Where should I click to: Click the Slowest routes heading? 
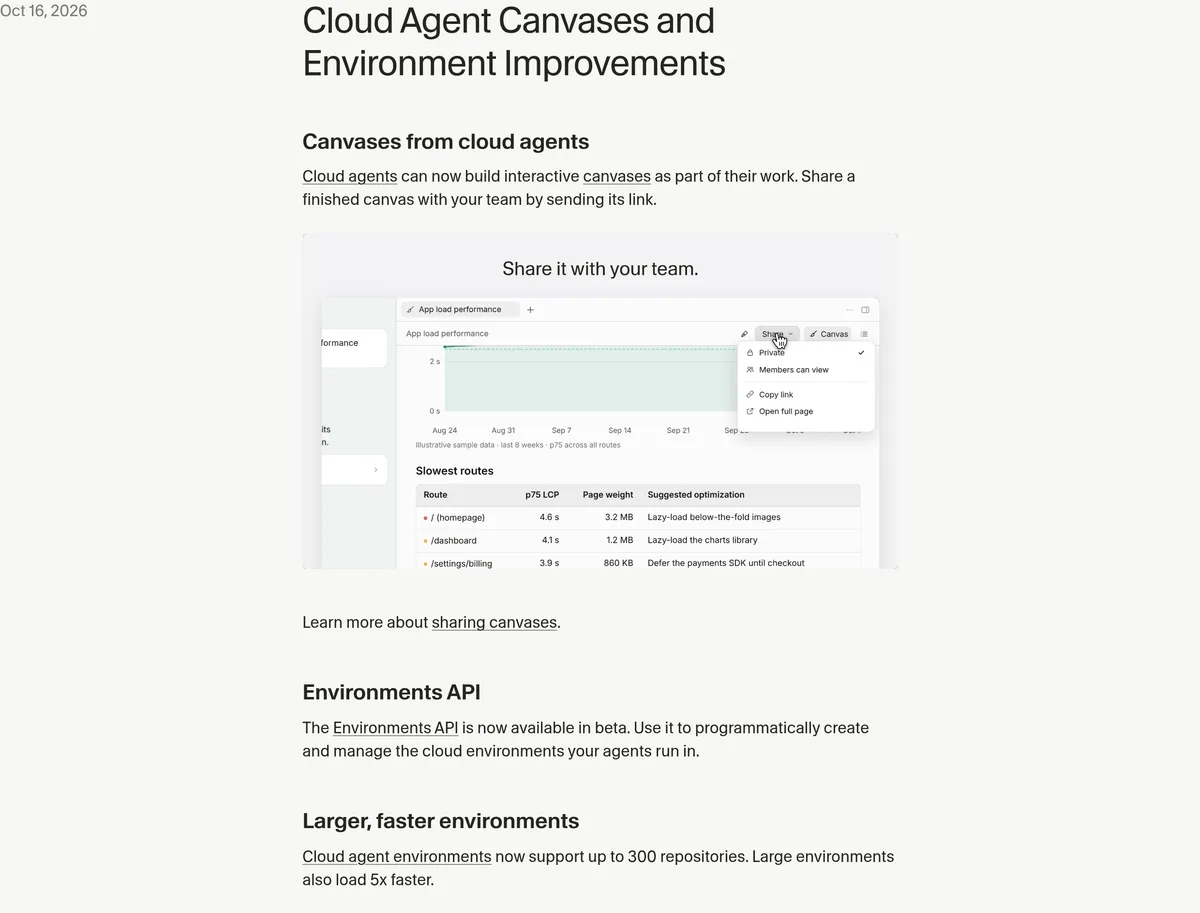click(454, 471)
